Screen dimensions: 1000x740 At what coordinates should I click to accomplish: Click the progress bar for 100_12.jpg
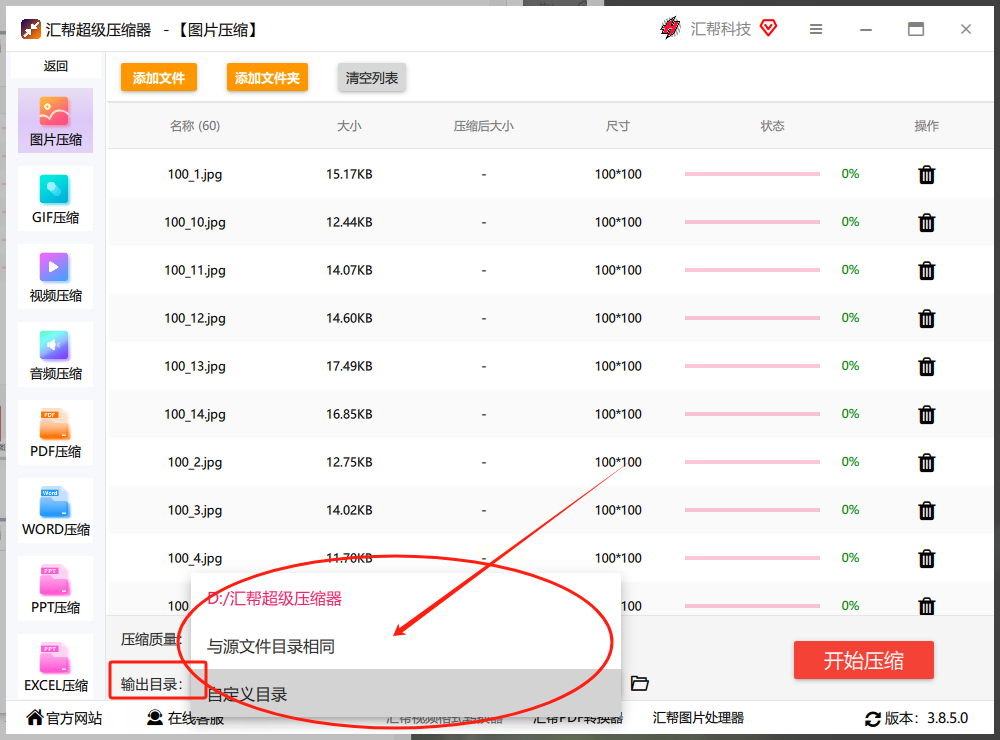[x=752, y=318]
